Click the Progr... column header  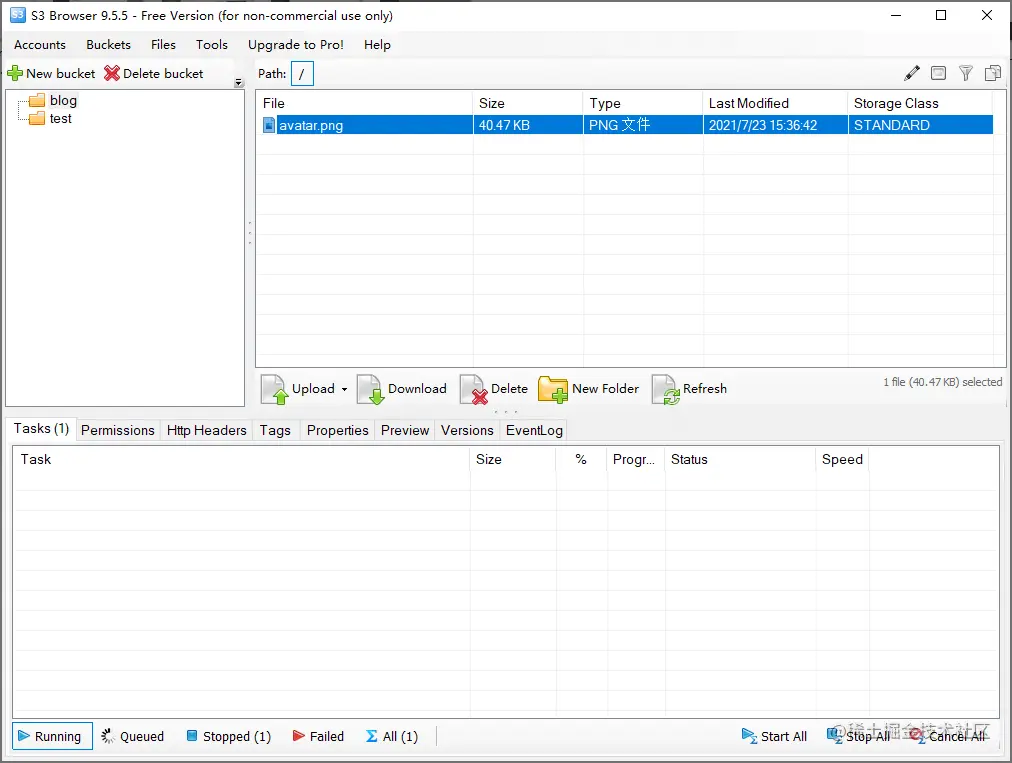tap(636, 460)
